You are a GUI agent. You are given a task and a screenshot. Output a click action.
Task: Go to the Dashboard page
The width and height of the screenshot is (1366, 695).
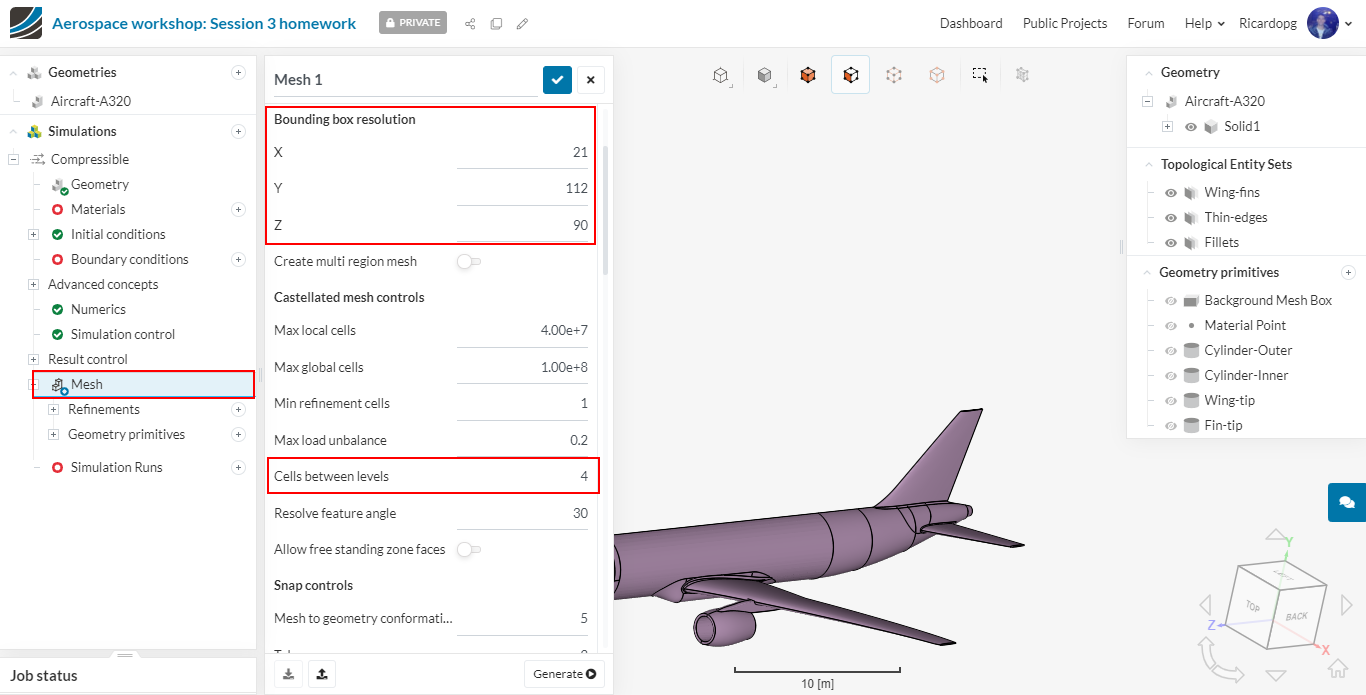tap(971, 23)
